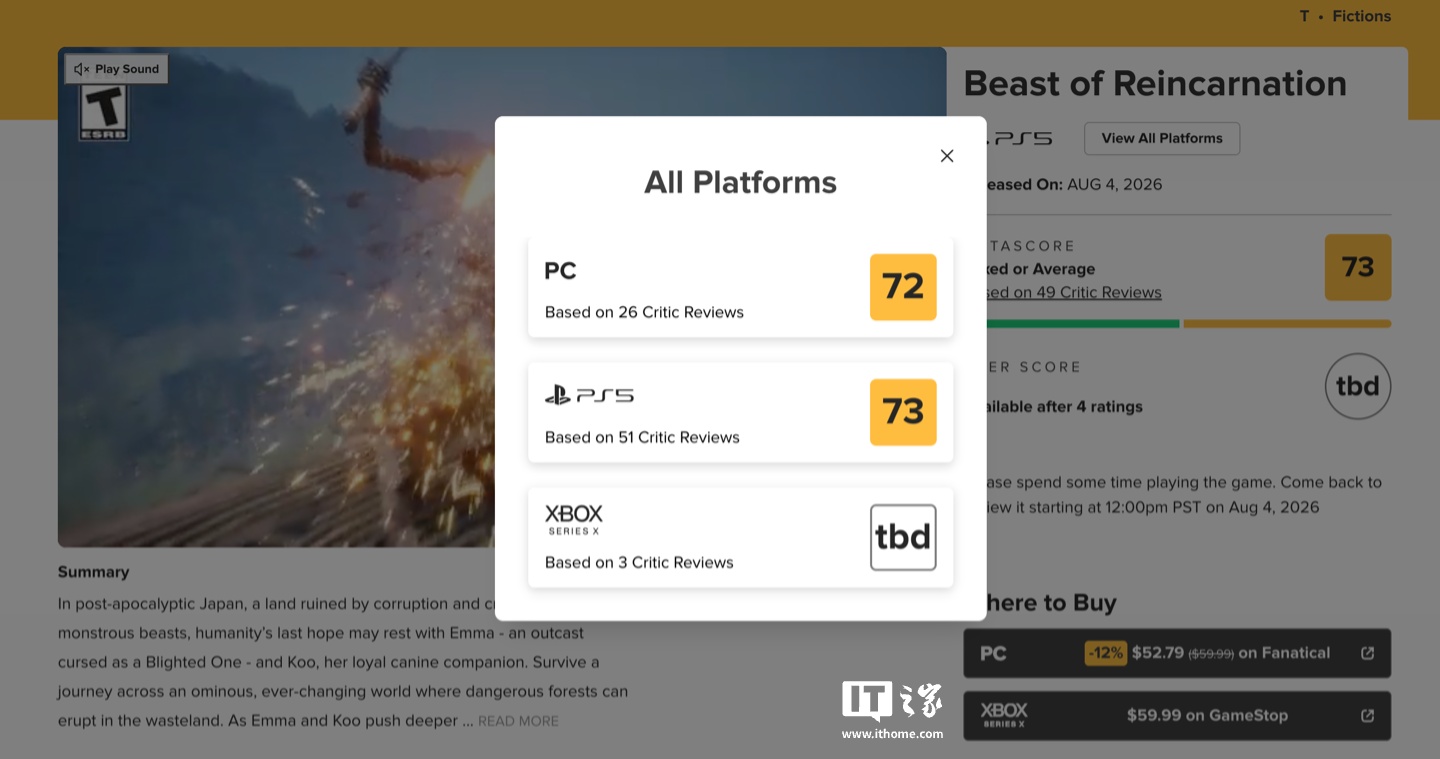Screen dimensions: 1440x759
Task: Click the 73 Metascore badge on game page
Action: (x=1358, y=267)
